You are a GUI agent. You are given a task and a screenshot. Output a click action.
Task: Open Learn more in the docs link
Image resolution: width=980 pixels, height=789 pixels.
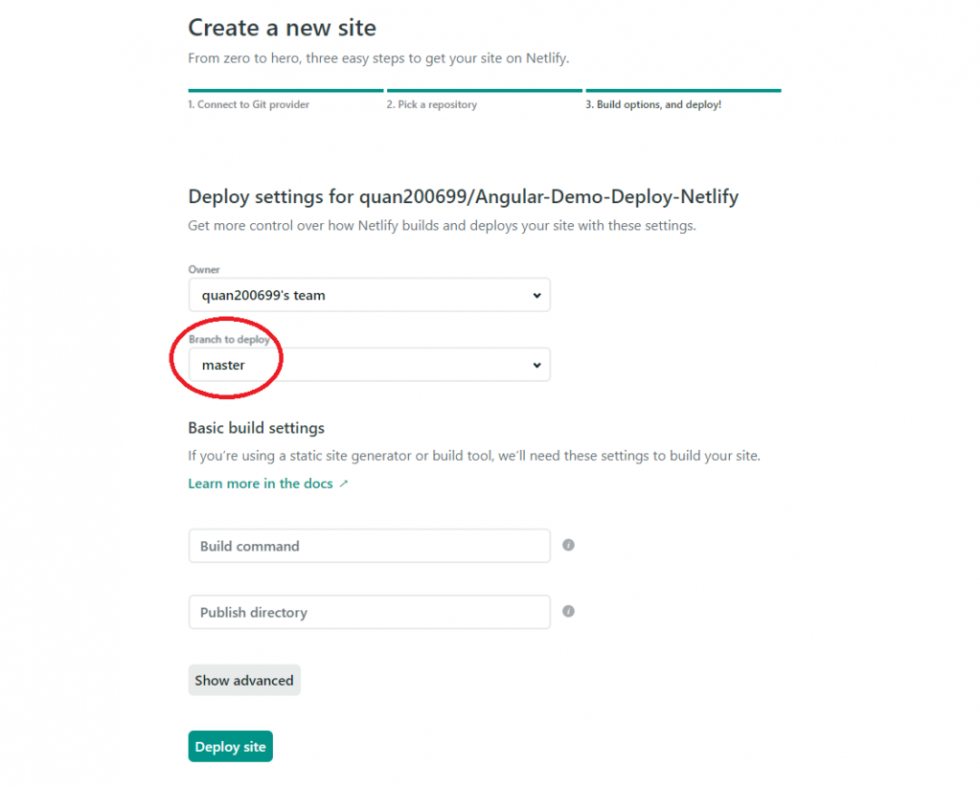[262, 483]
